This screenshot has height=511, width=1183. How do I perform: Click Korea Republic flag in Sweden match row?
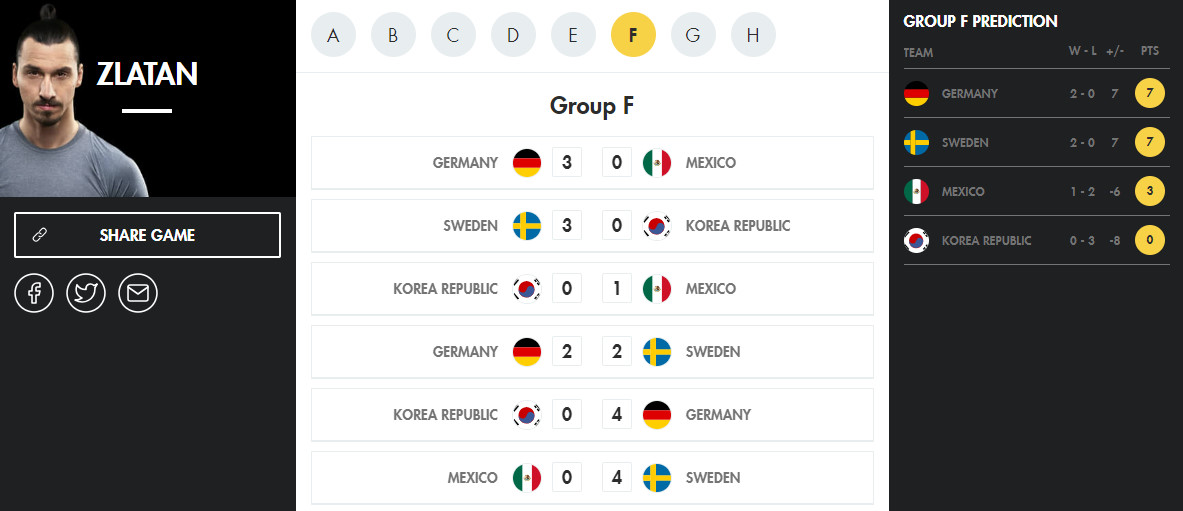656,226
